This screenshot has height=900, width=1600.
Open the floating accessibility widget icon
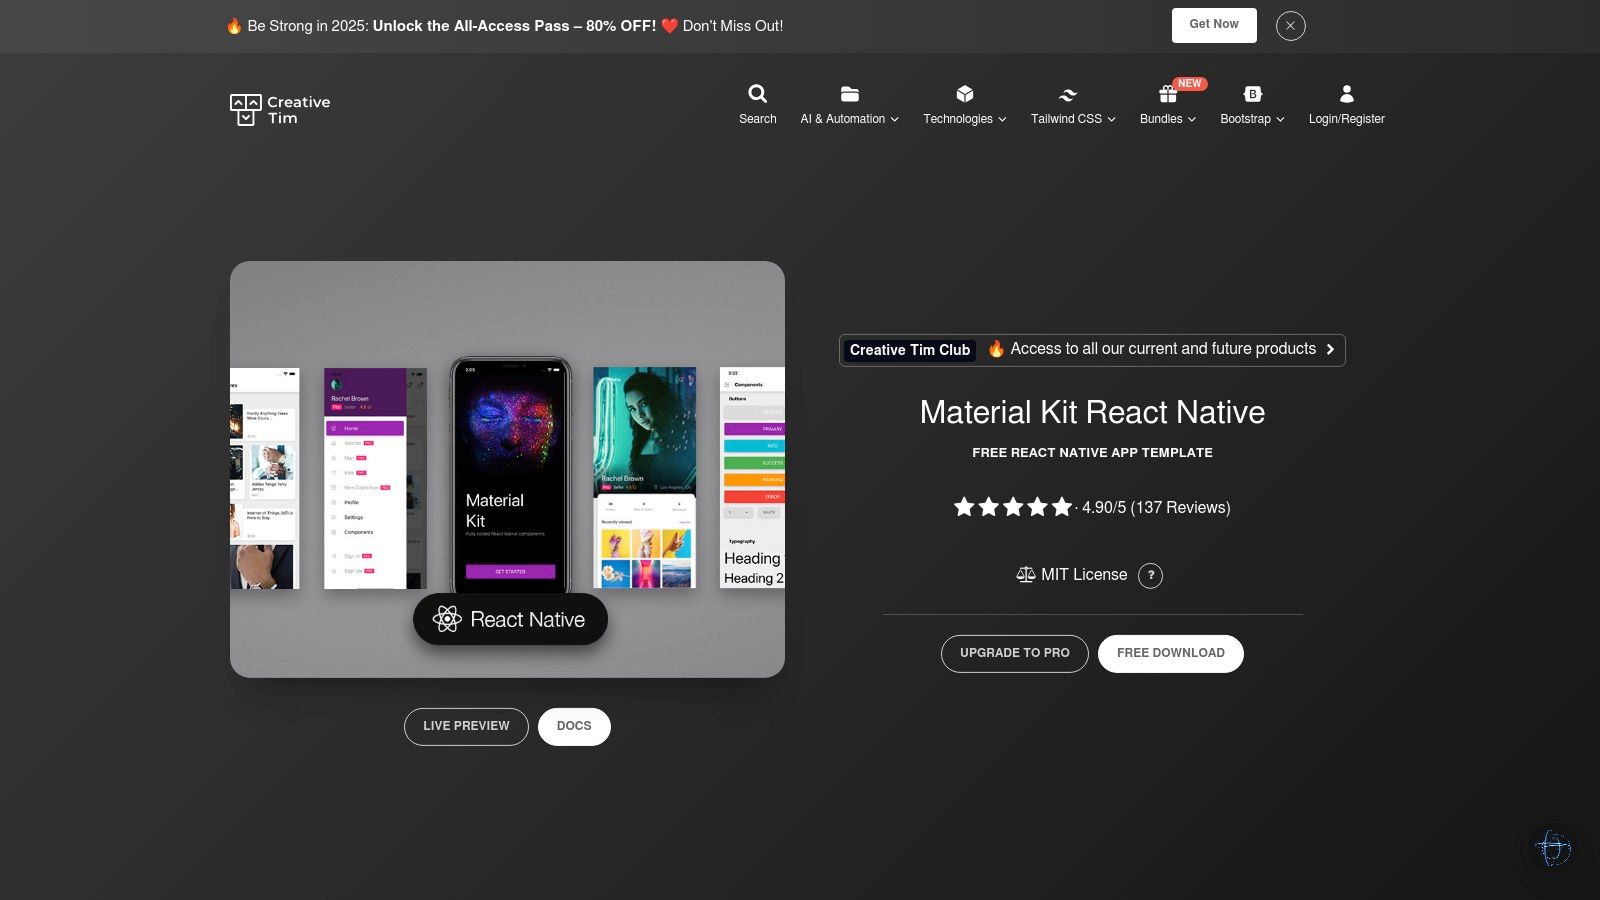pyautogui.click(x=1553, y=848)
